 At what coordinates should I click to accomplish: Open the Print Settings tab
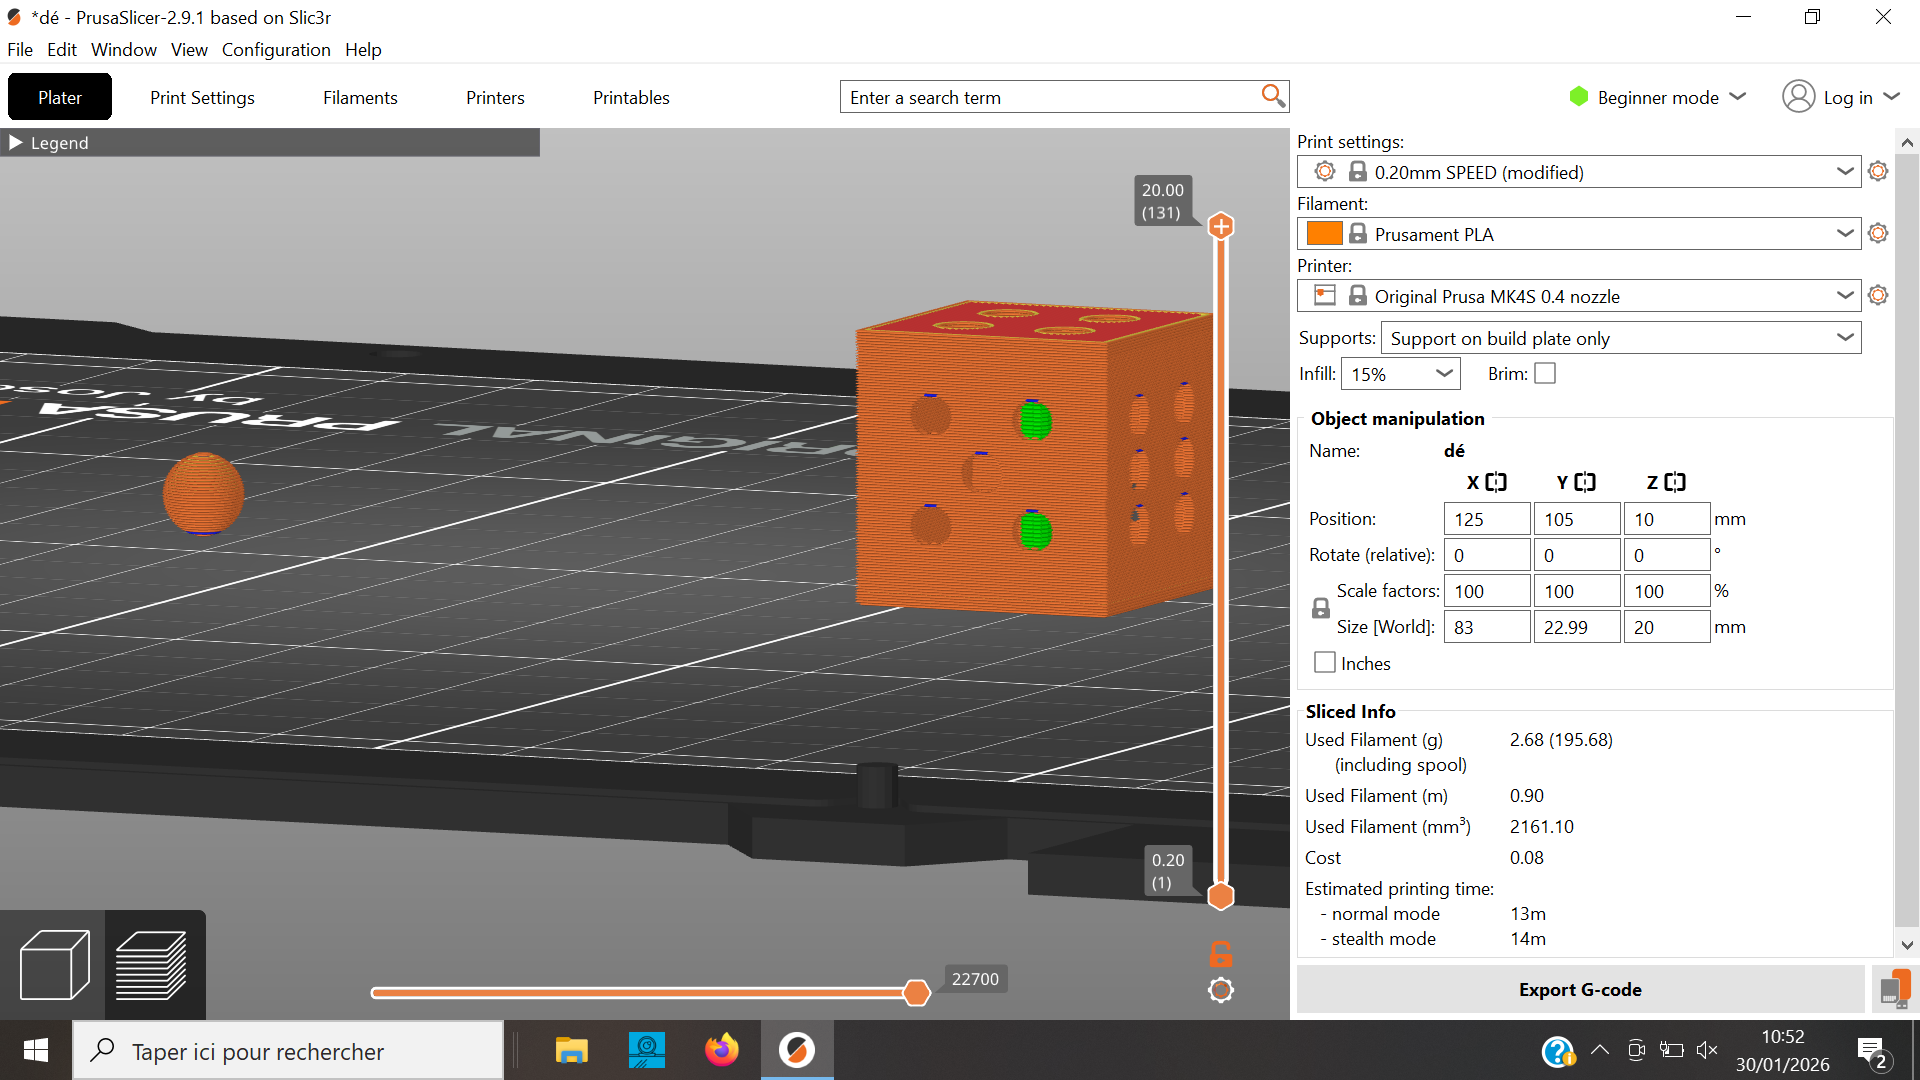click(202, 97)
